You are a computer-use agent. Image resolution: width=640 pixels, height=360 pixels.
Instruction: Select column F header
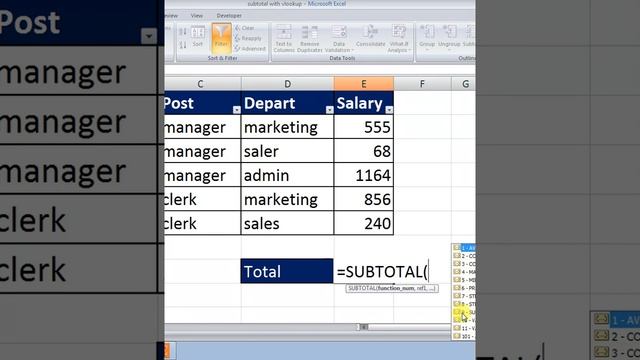point(422,84)
